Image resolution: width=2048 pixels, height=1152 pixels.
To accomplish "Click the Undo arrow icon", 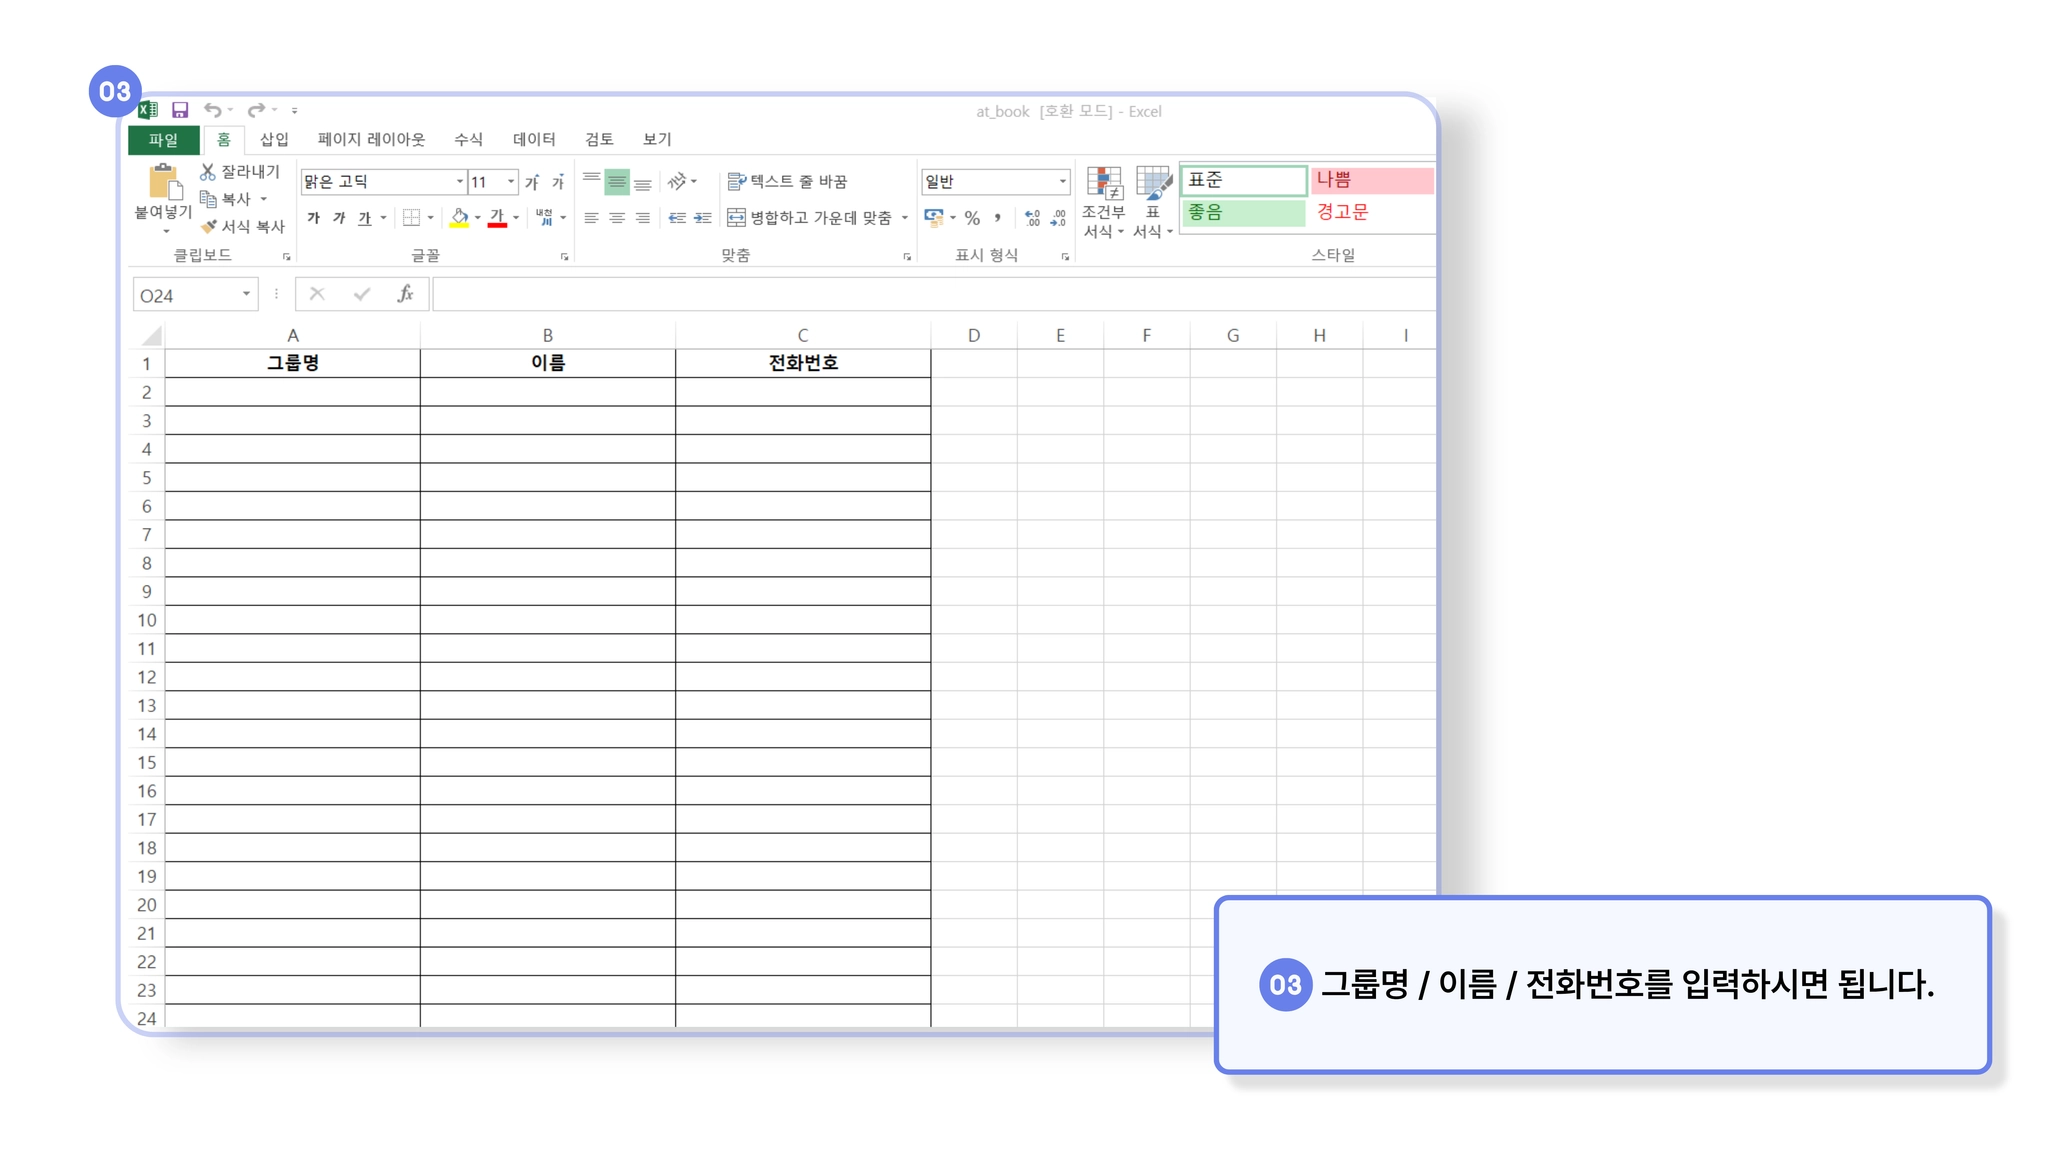I will 212,110.
